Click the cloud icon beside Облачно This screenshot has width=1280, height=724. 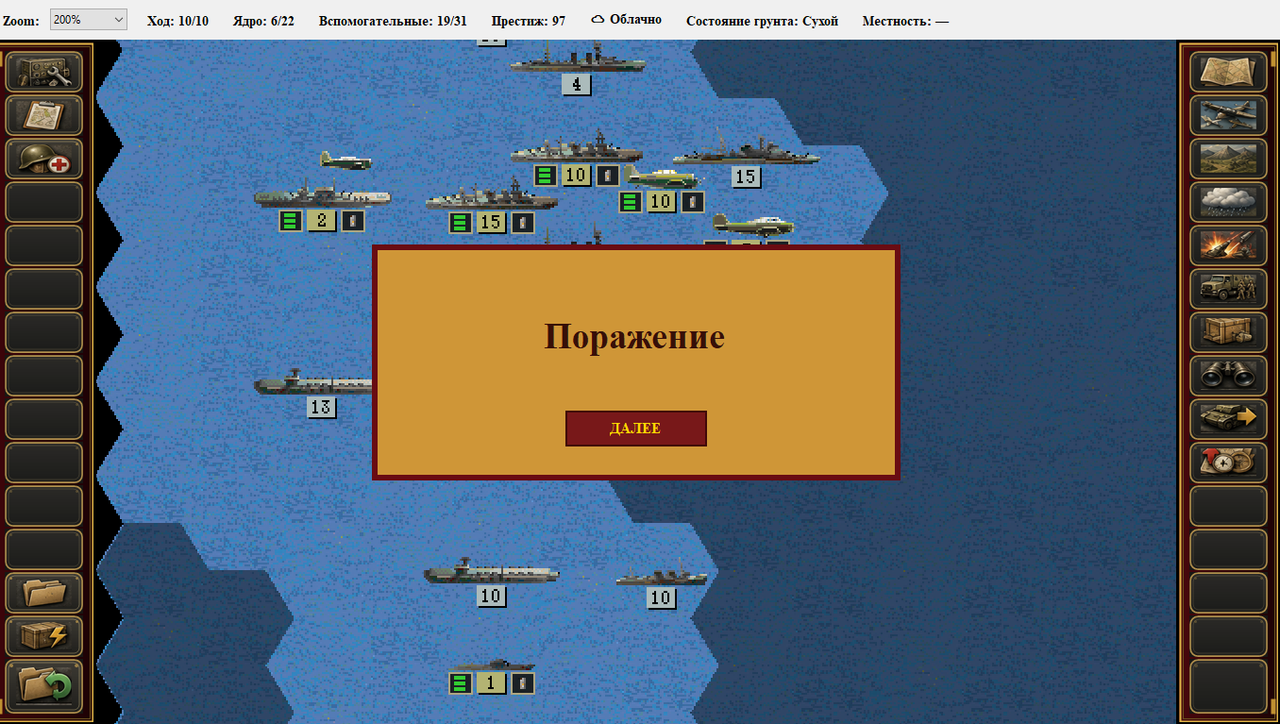point(598,20)
